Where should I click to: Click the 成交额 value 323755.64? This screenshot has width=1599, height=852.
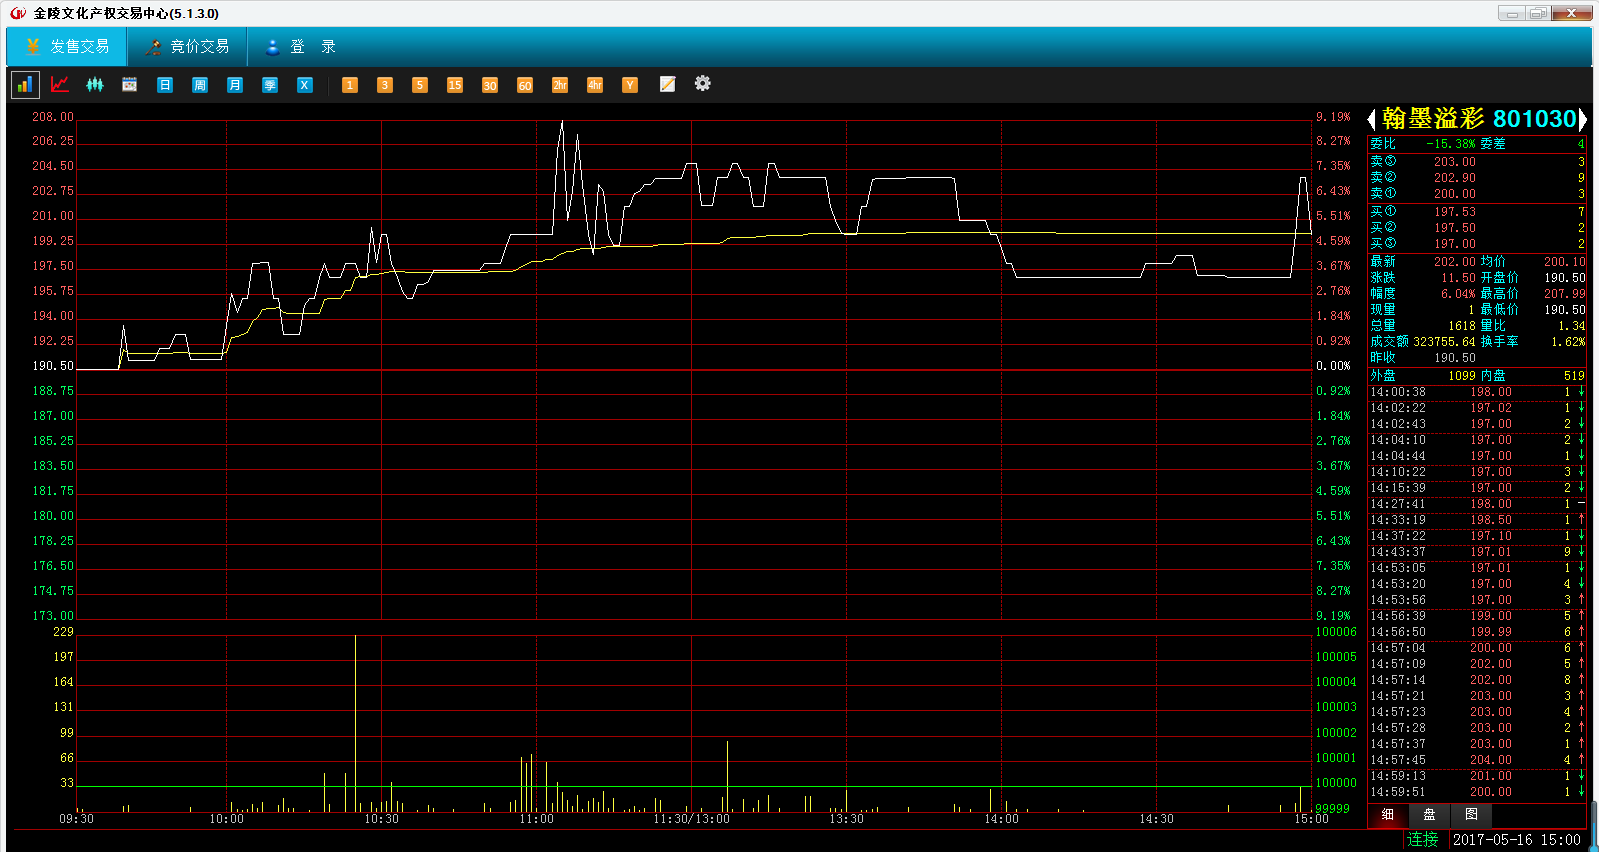(1444, 342)
